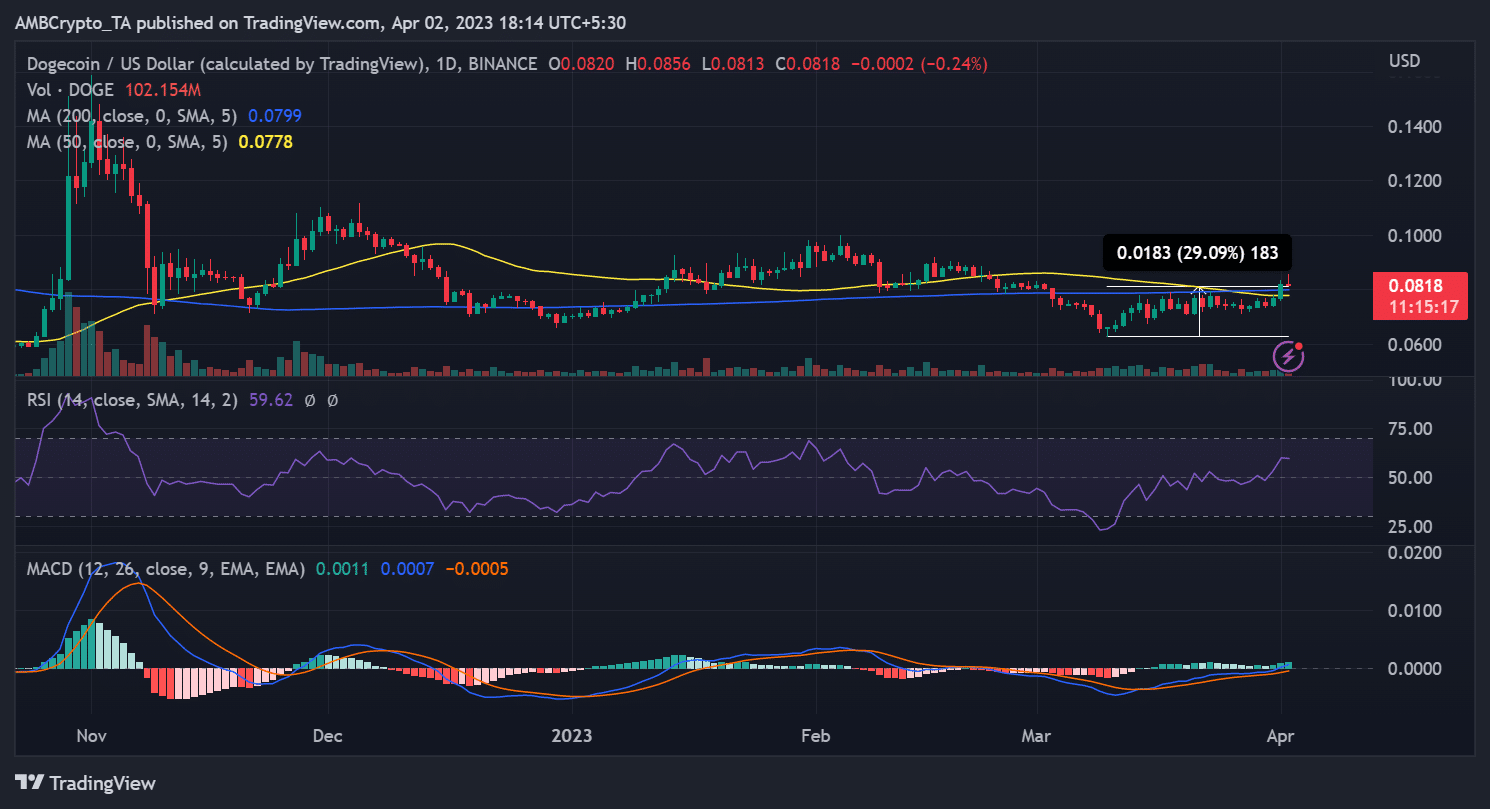Click the 0.0183 (29.09%) measurement label
The image size is (1490, 809).
1196,253
